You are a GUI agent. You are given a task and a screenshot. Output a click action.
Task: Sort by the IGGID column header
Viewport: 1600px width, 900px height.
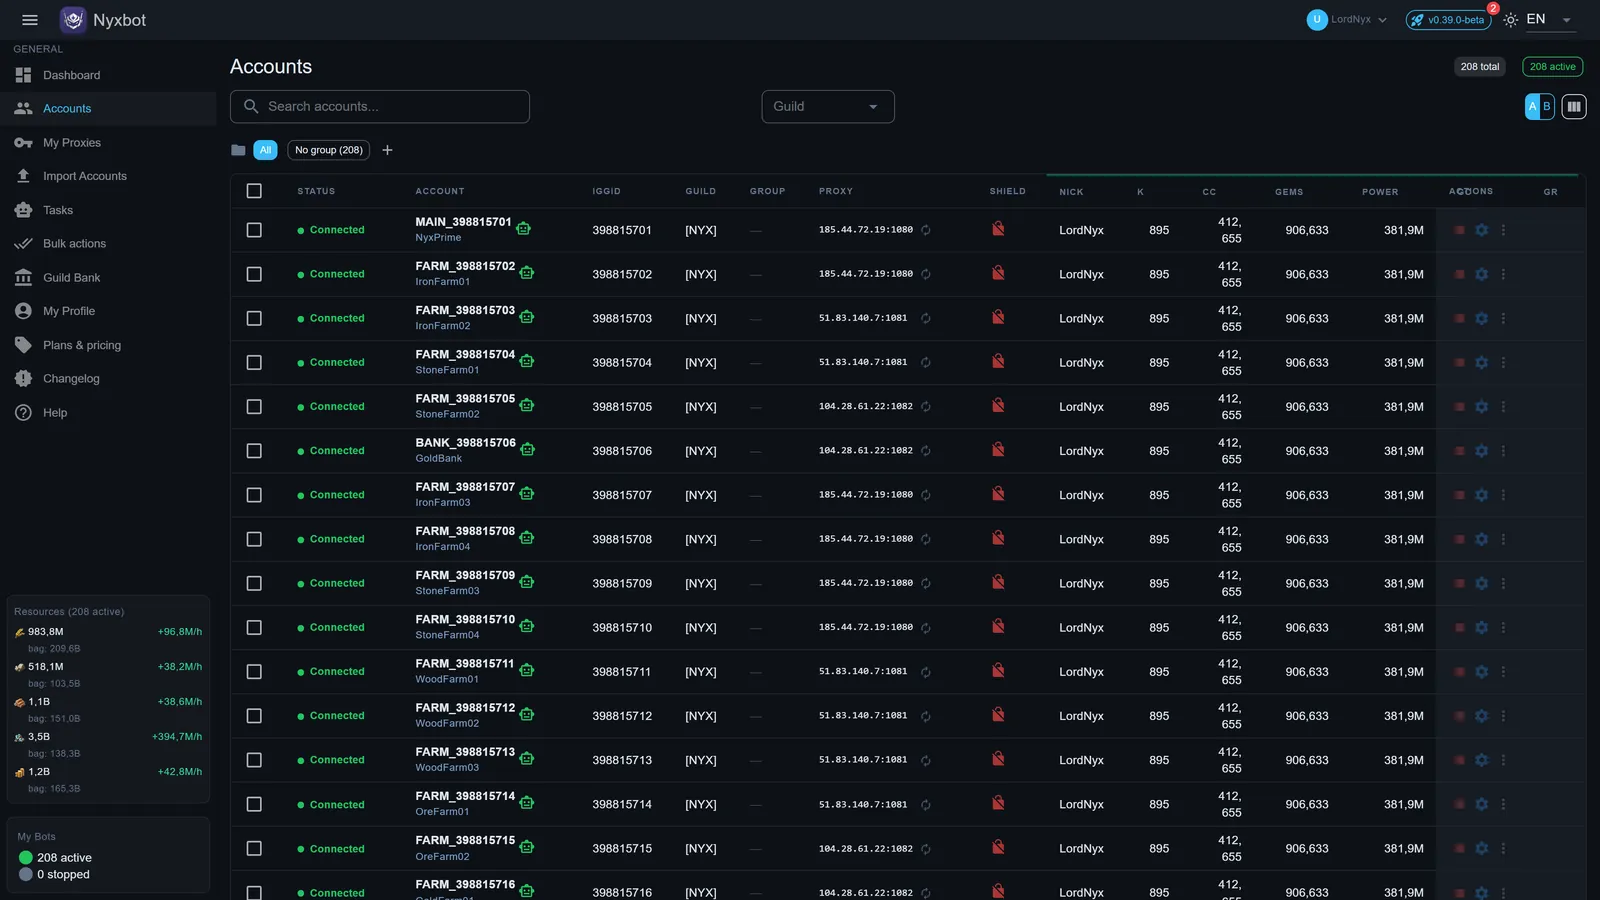(x=606, y=191)
